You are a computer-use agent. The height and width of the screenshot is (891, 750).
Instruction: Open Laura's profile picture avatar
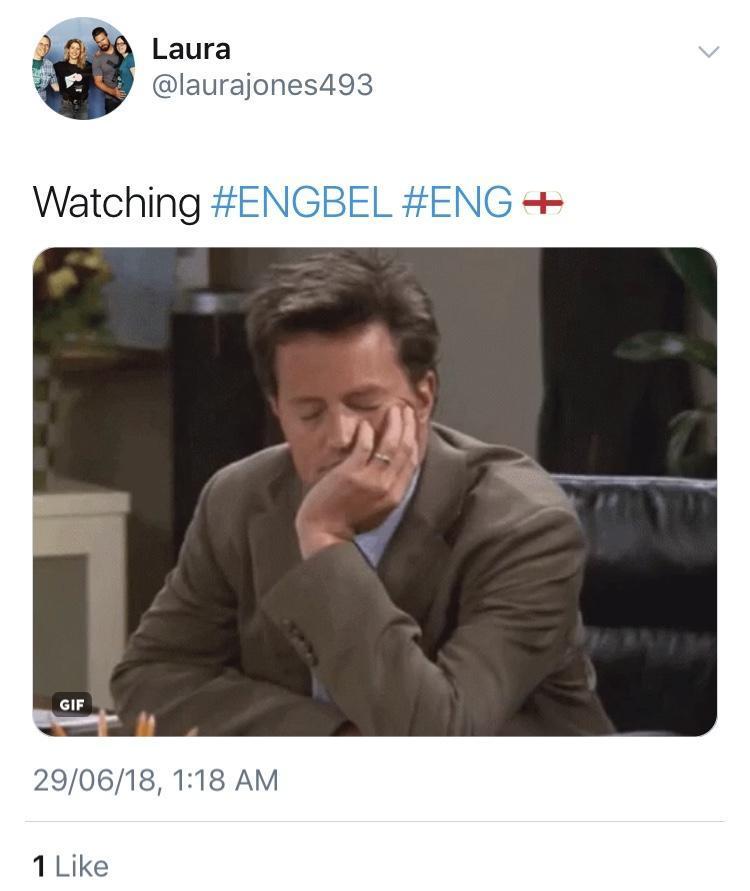[x=83, y=68]
